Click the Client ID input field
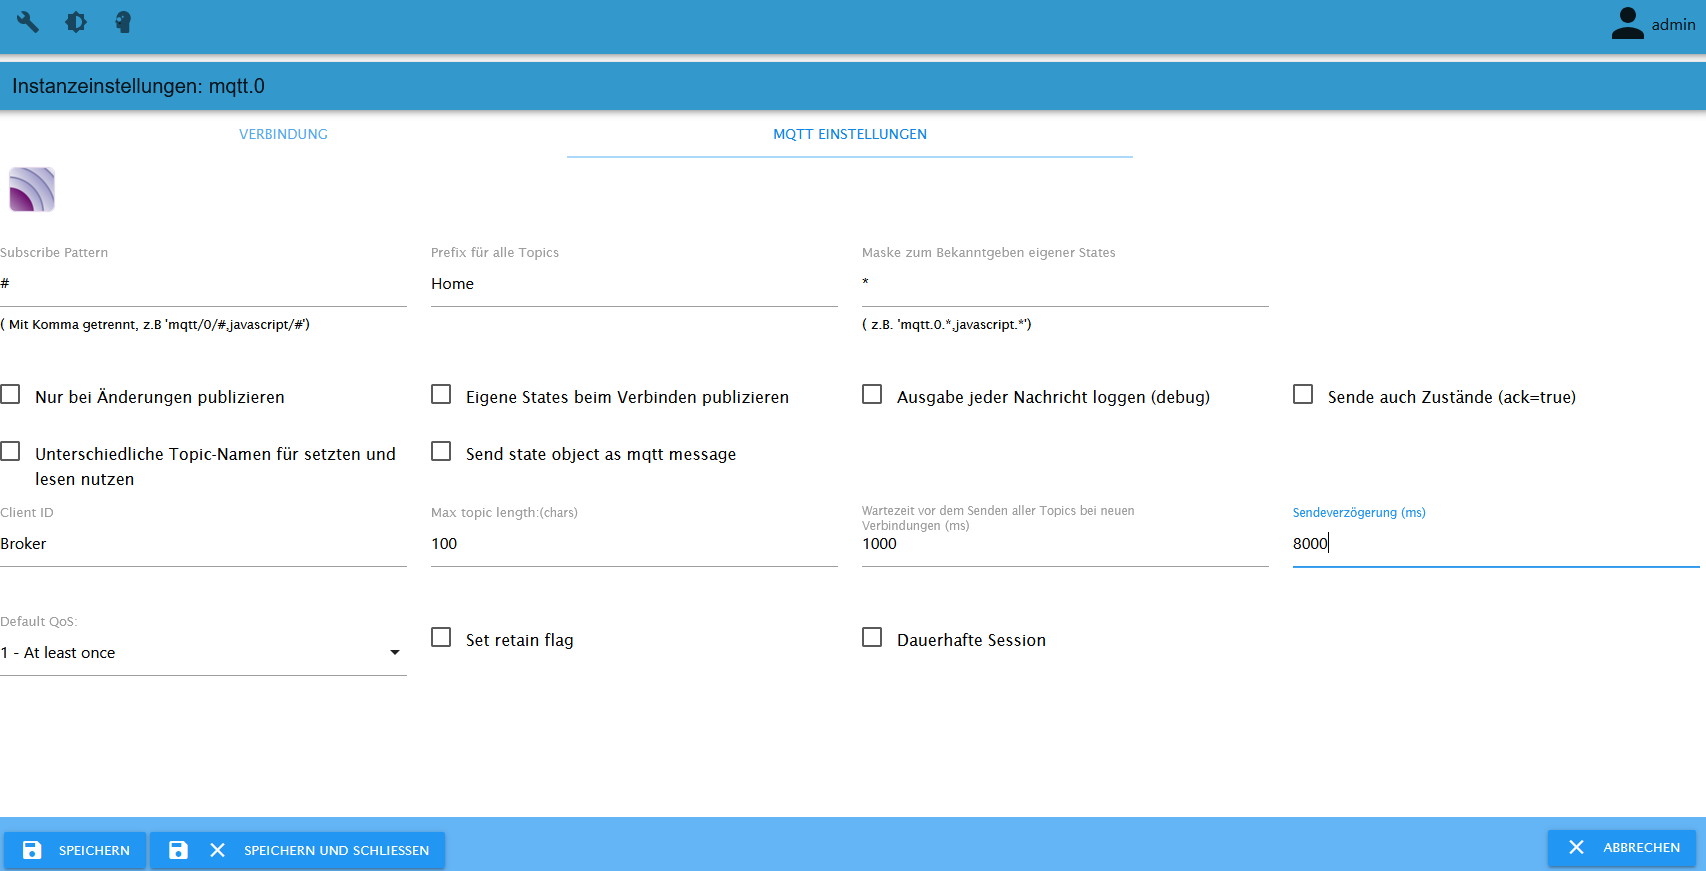The image size is (1706, 871). coord(203,544)
